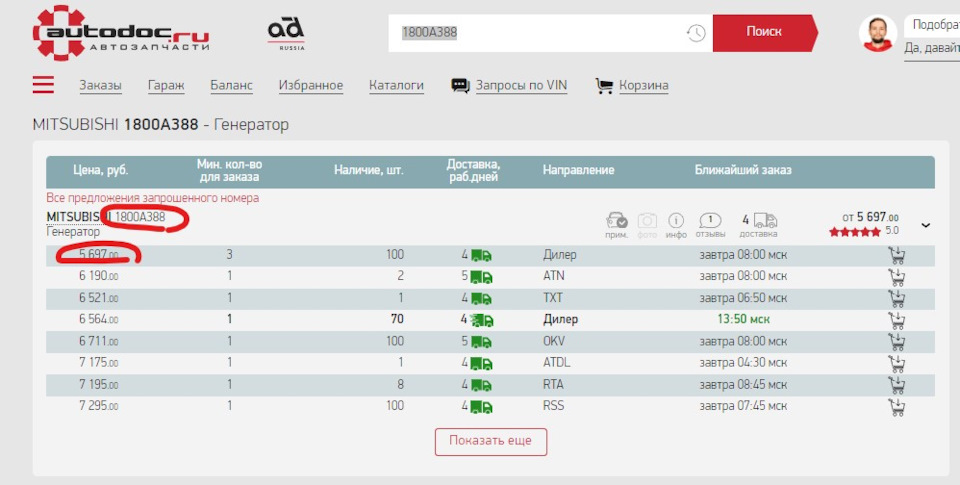Click fast delivery truck in 6 564 row

pos(481,320)
